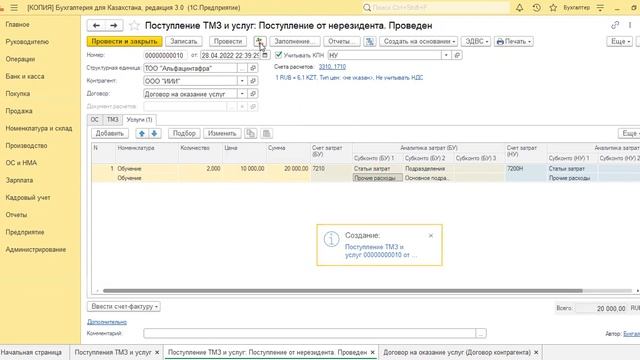Open the Дополнительно link

click(x=107, y=322)
